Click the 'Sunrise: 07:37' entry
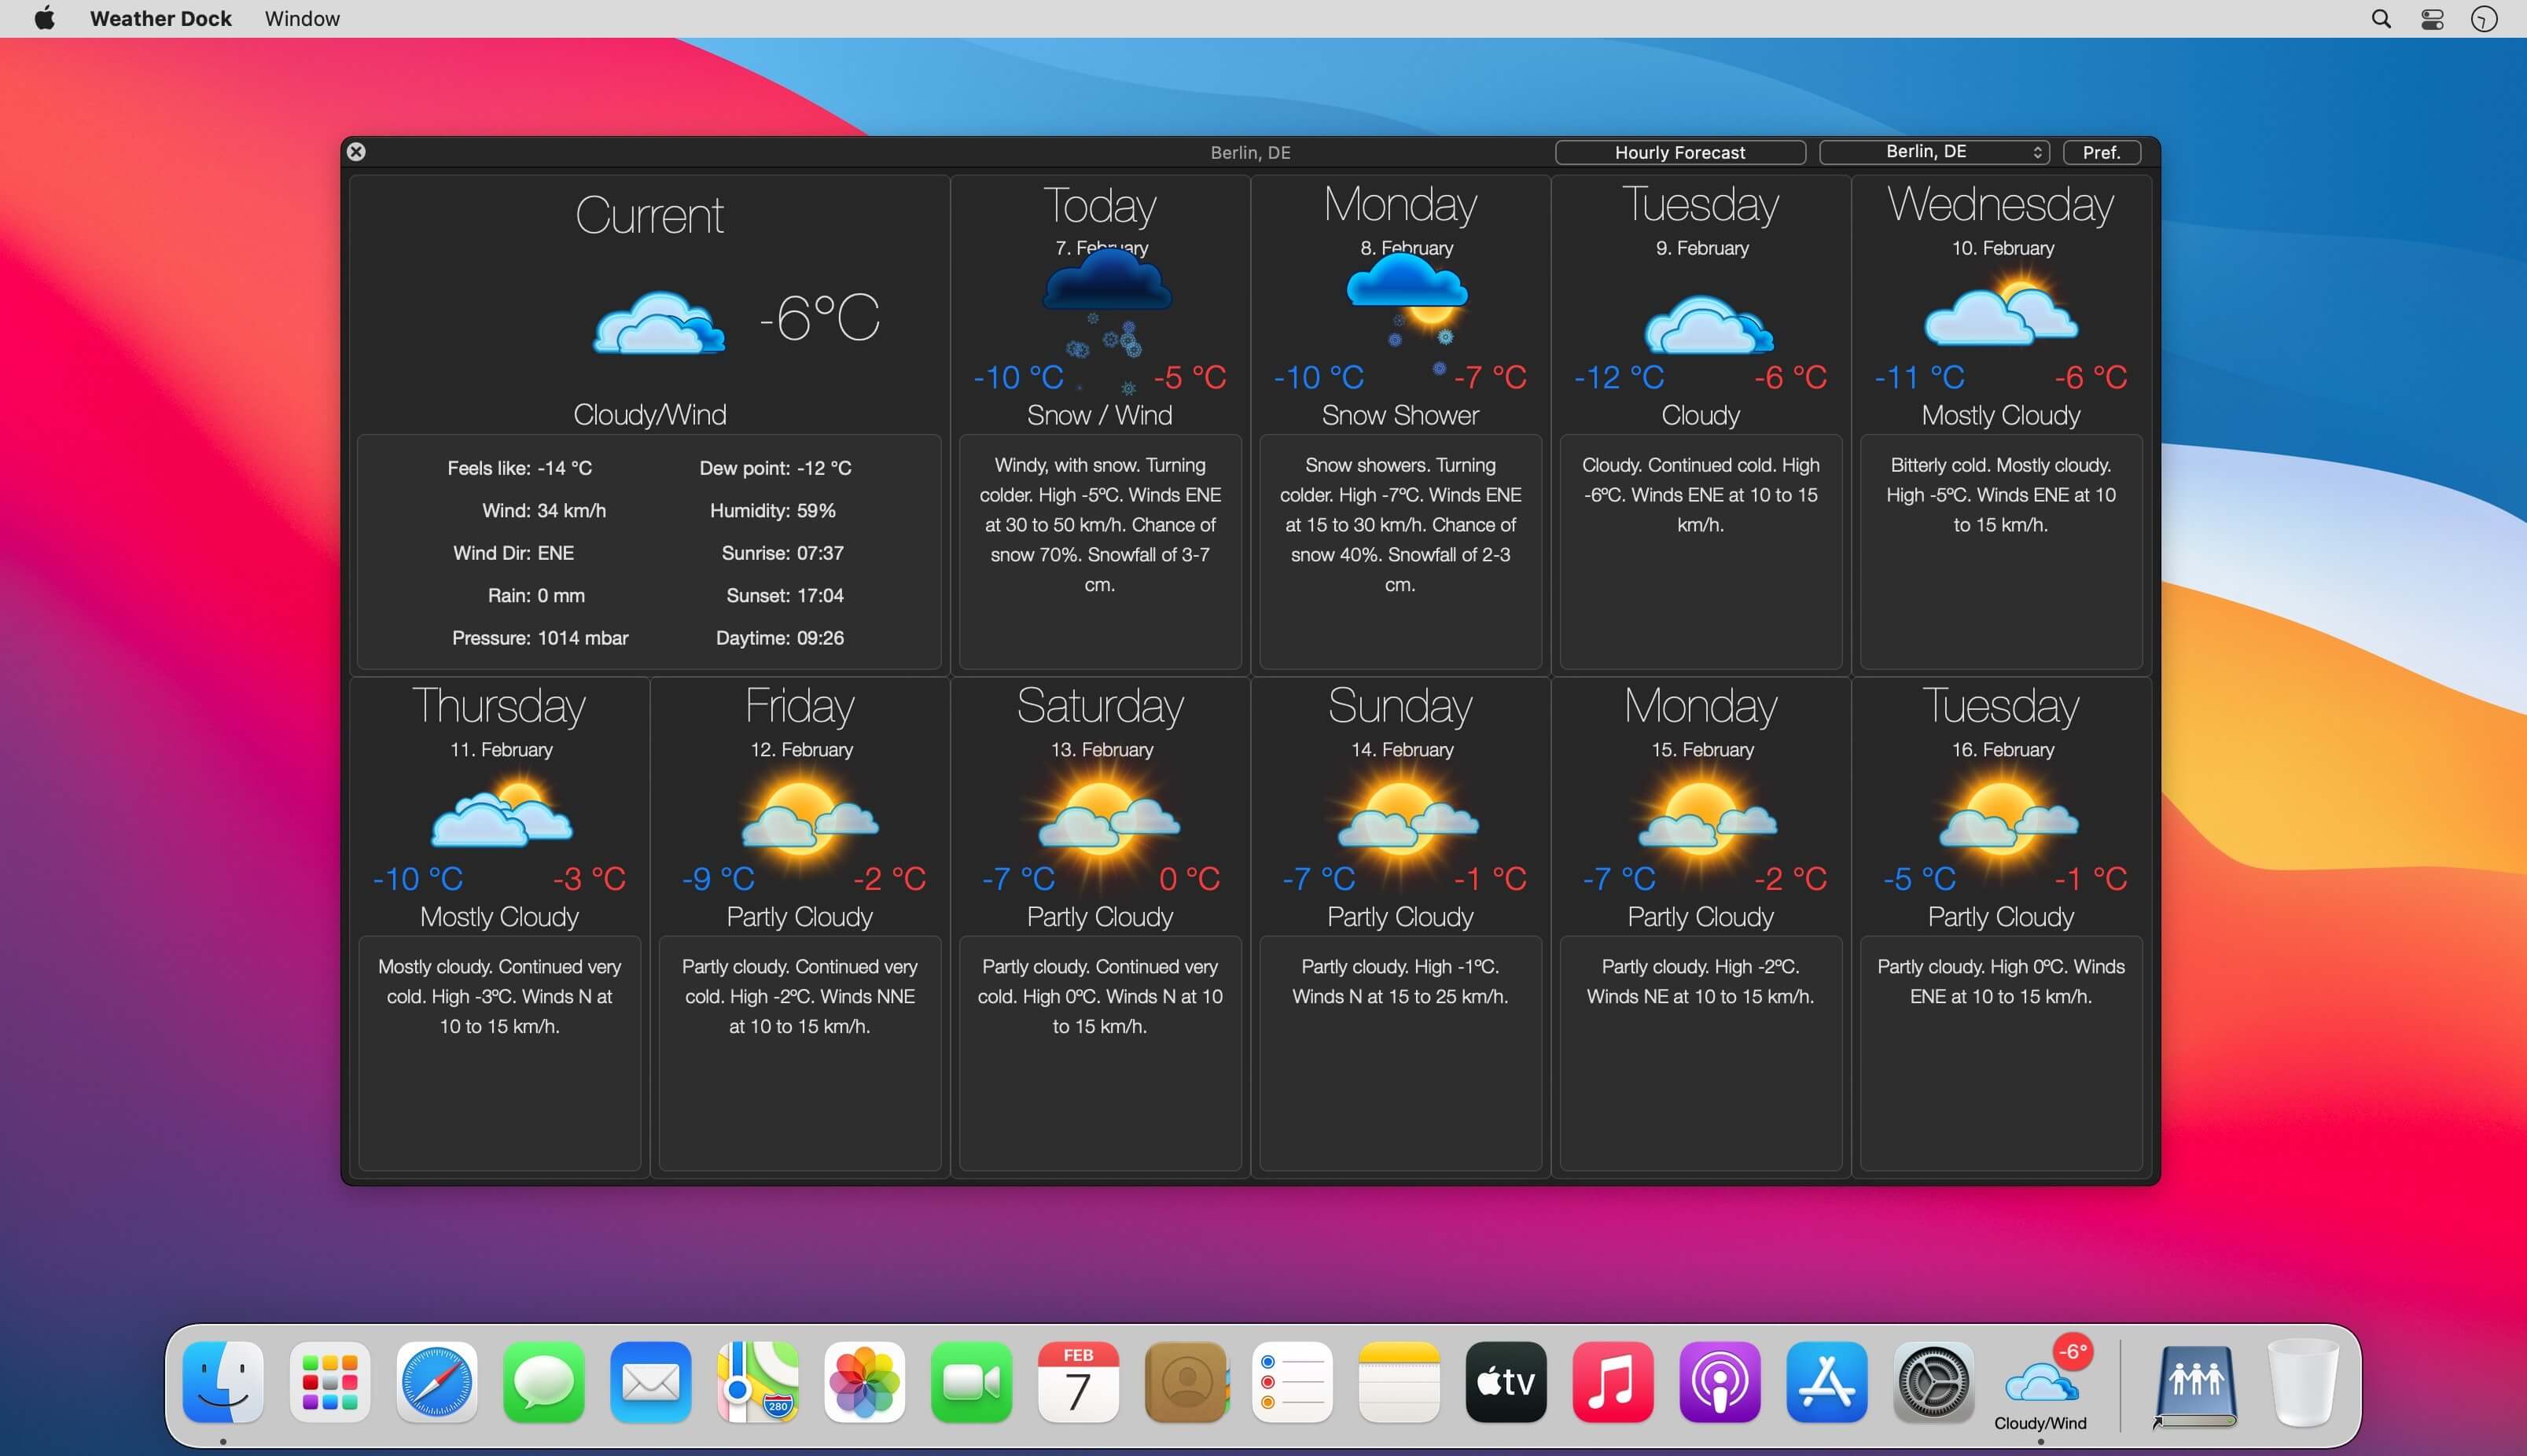This screenshot has height=1456, width=2527. pyautogui.click(x=783, y=553)
